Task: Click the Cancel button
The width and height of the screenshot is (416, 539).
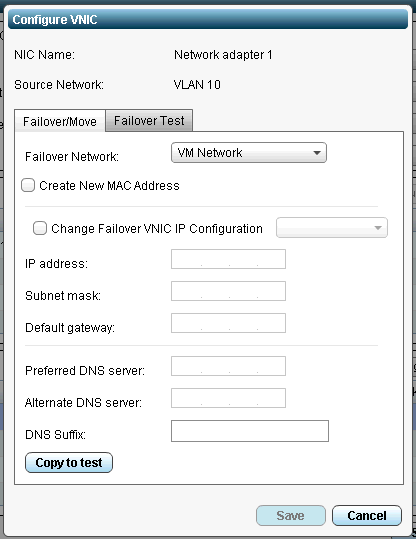Action: click(x=366, y=516)
